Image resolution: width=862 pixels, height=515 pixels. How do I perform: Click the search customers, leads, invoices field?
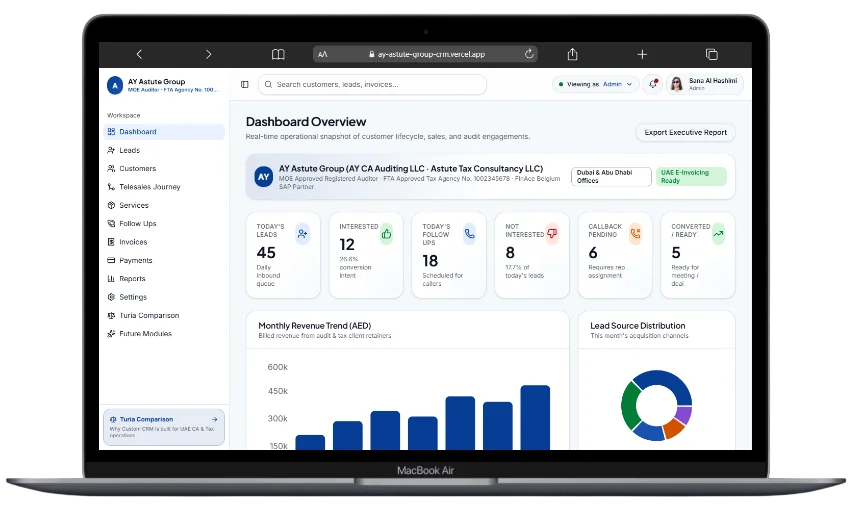tap(372, 85)
